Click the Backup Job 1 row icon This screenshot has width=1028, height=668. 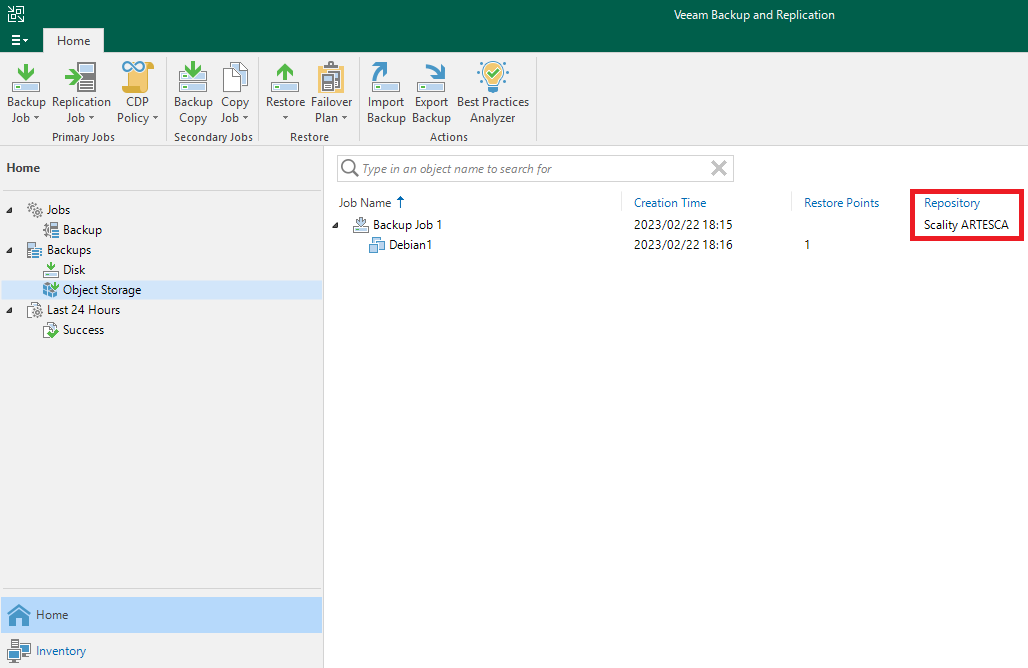coord(361,225)
